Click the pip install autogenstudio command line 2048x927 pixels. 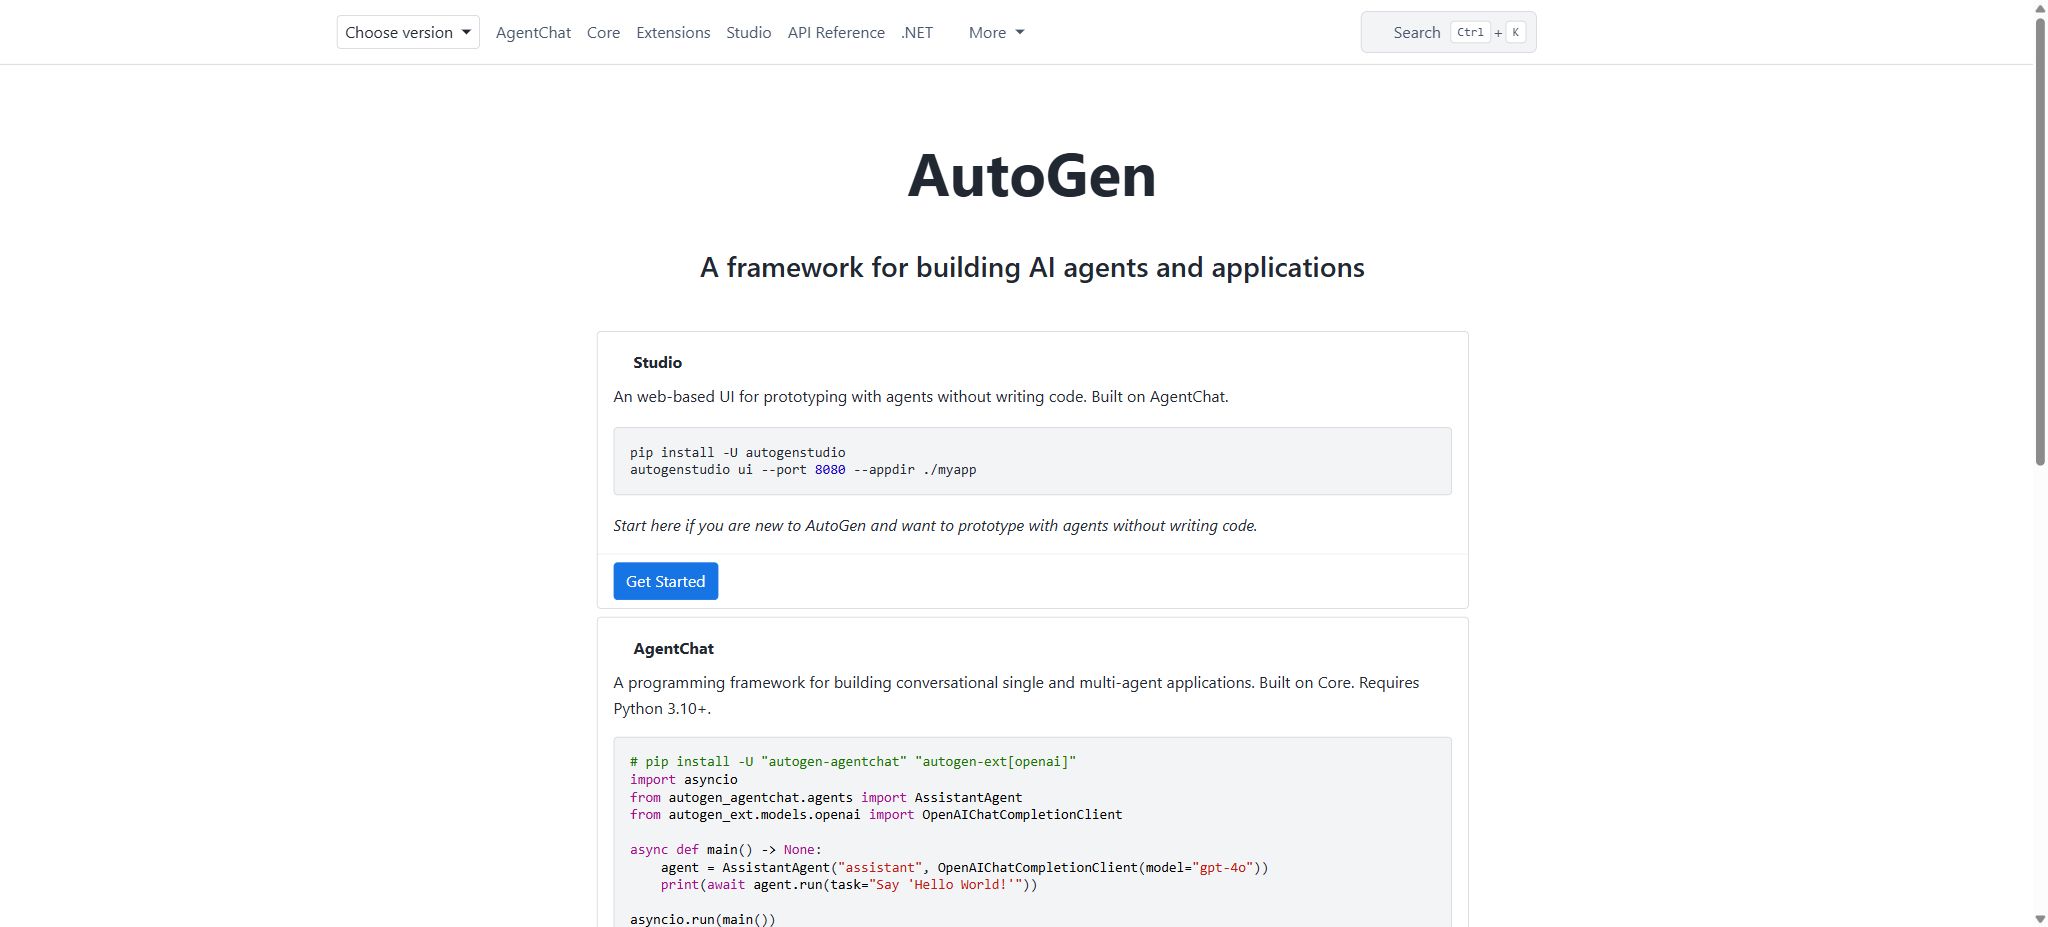737,452
